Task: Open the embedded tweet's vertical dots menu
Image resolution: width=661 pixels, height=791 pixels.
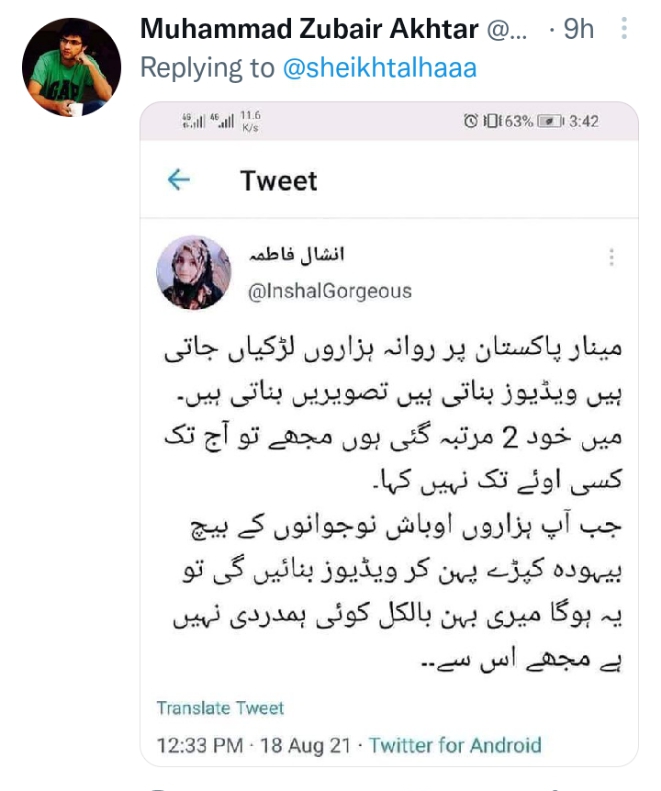Action: coord(611,258)
